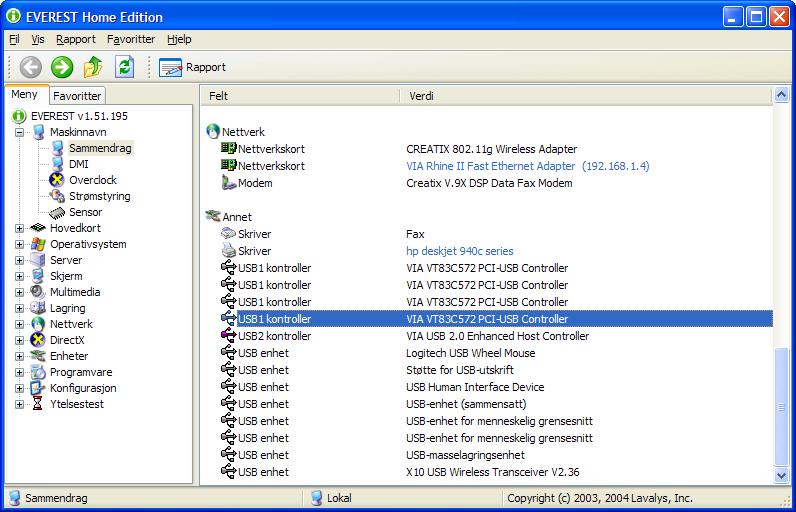Click the Maskinnavn computer icon
This screenshot has height=512, width=796.
point(39,132)
